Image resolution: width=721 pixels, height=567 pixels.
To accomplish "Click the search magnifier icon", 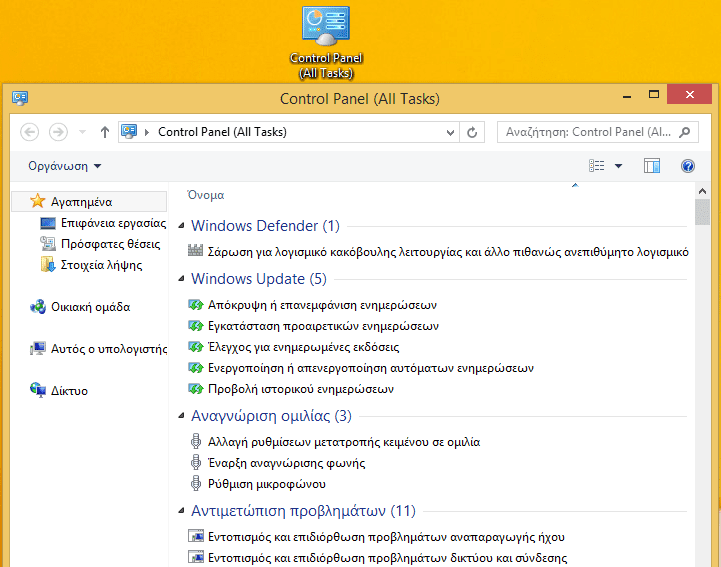I will point(685,132).
